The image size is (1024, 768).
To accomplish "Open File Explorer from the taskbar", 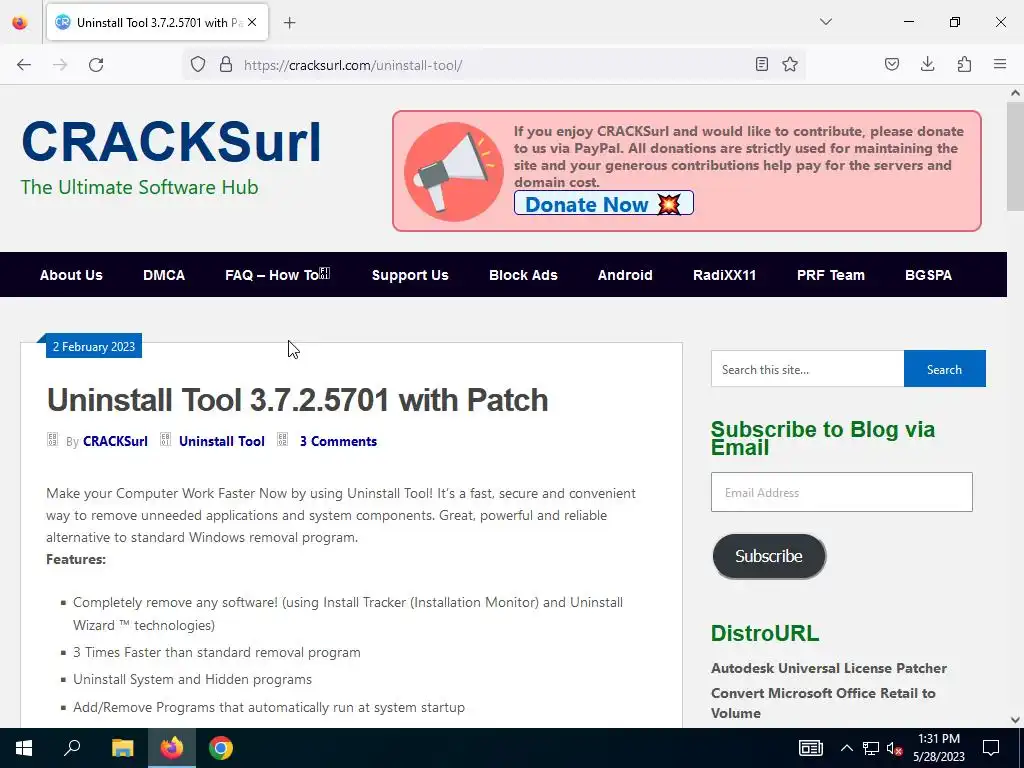I will click(122, 748).
